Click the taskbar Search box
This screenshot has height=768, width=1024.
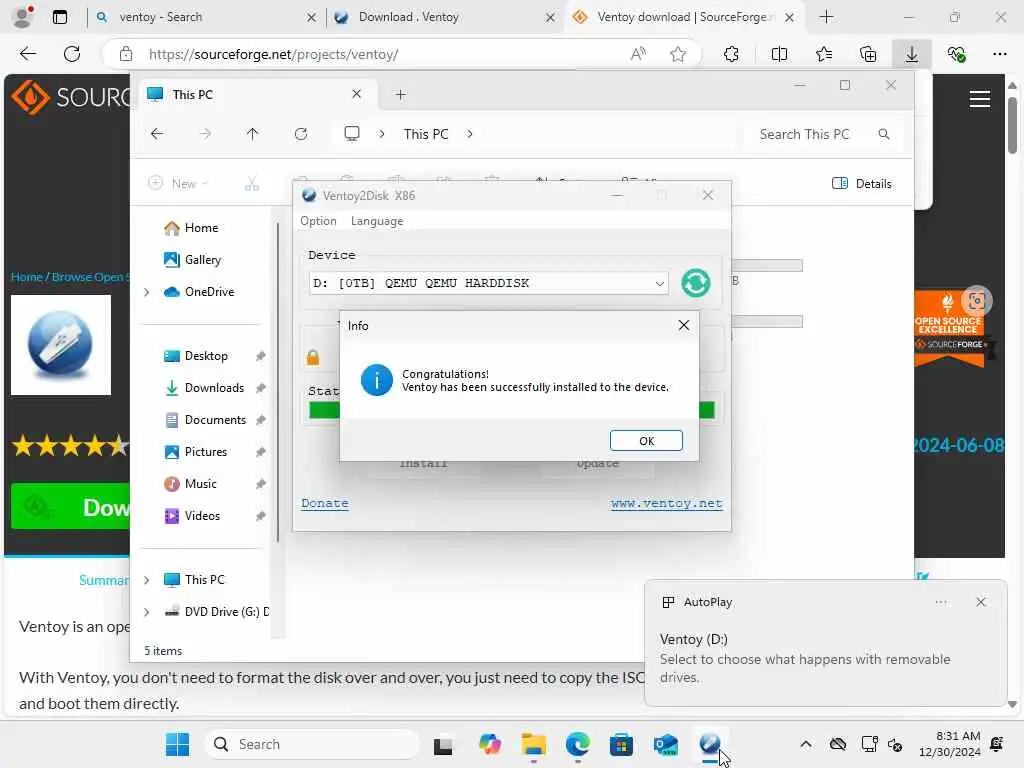(312, 744)
